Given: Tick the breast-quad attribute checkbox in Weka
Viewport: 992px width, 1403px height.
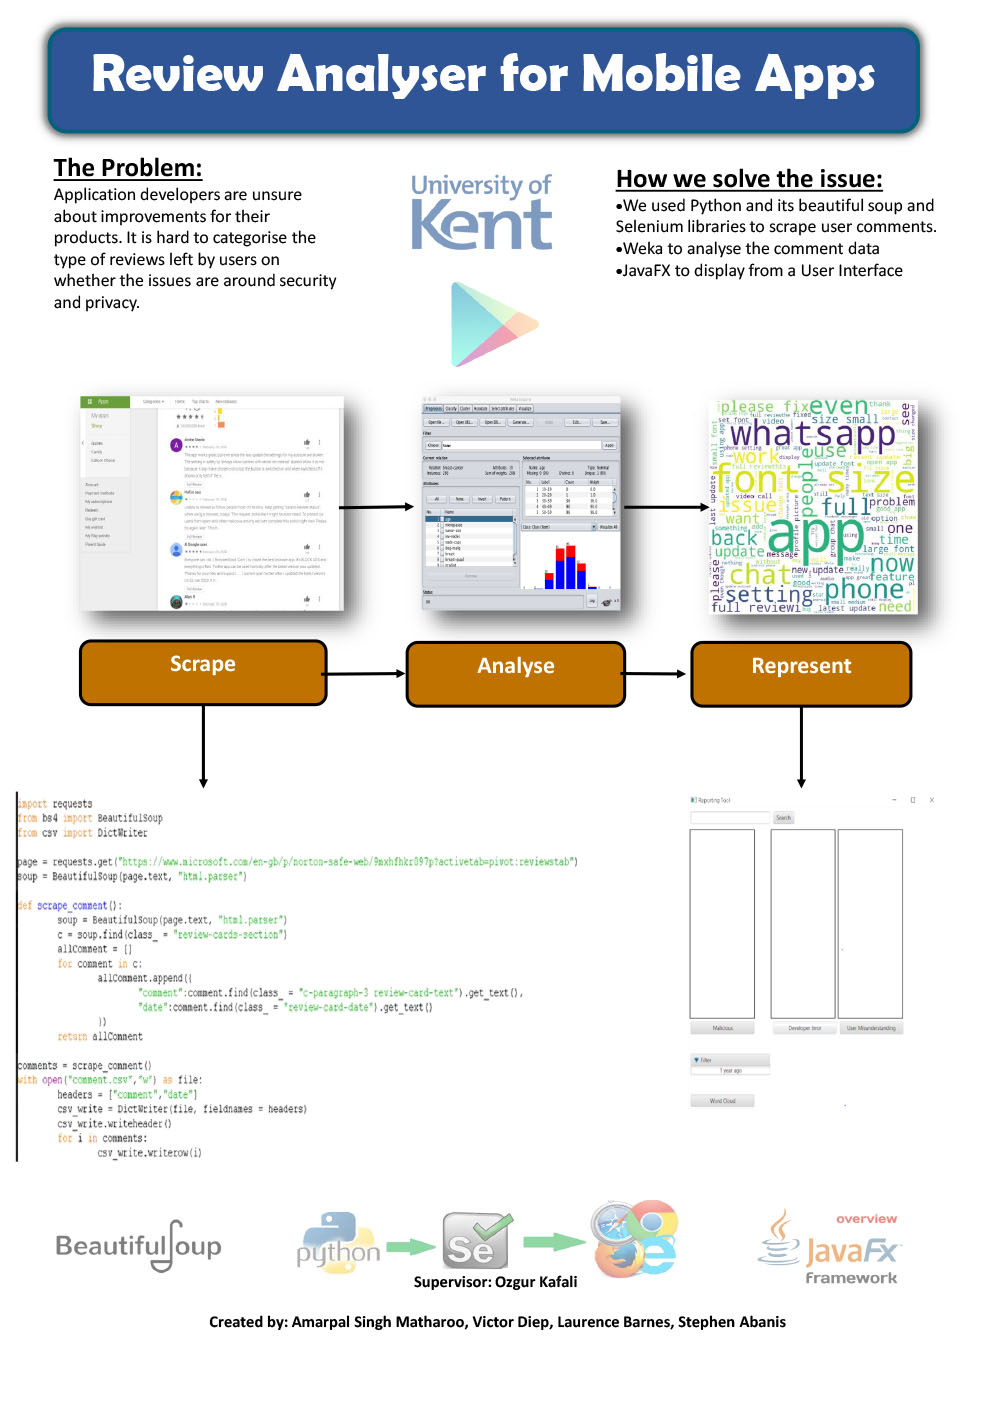Looking at the screenshot, I should [x=440, y=560].
